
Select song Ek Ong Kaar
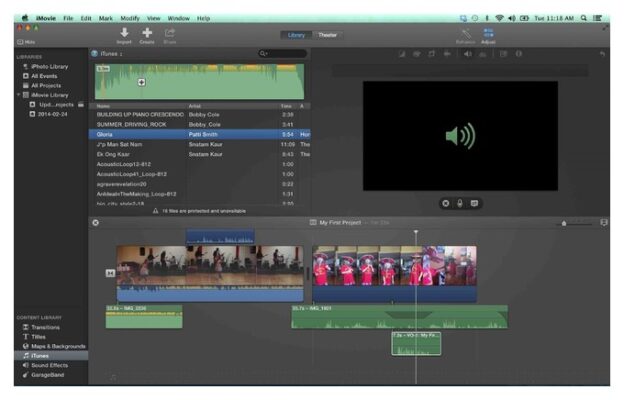(199, 154)
